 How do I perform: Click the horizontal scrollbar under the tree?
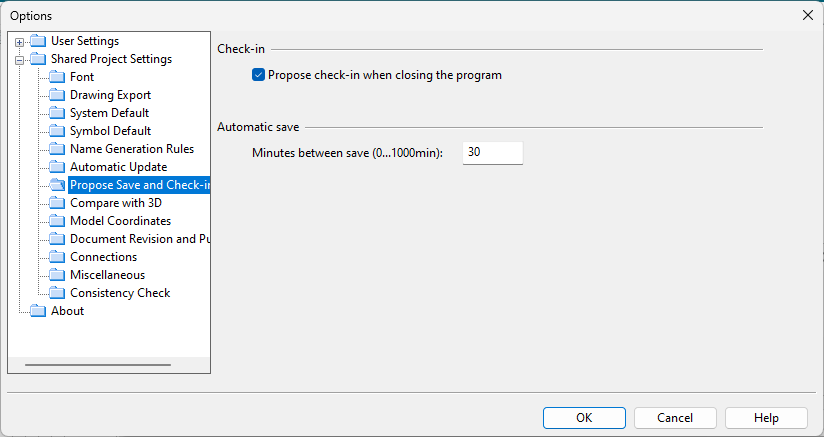(100, 365)
